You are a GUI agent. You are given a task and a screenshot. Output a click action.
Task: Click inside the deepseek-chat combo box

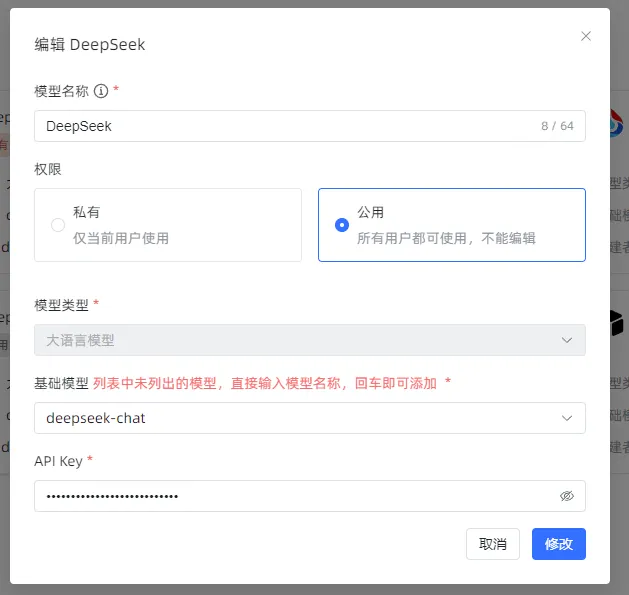[310, 418]
